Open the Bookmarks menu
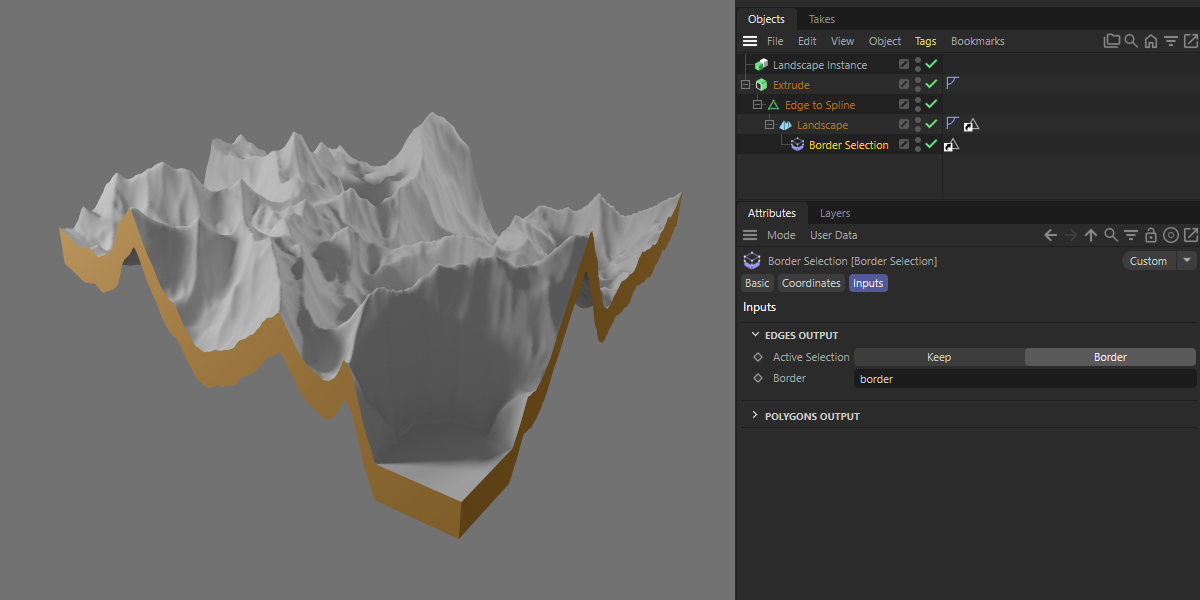 (x=978, y=41)
